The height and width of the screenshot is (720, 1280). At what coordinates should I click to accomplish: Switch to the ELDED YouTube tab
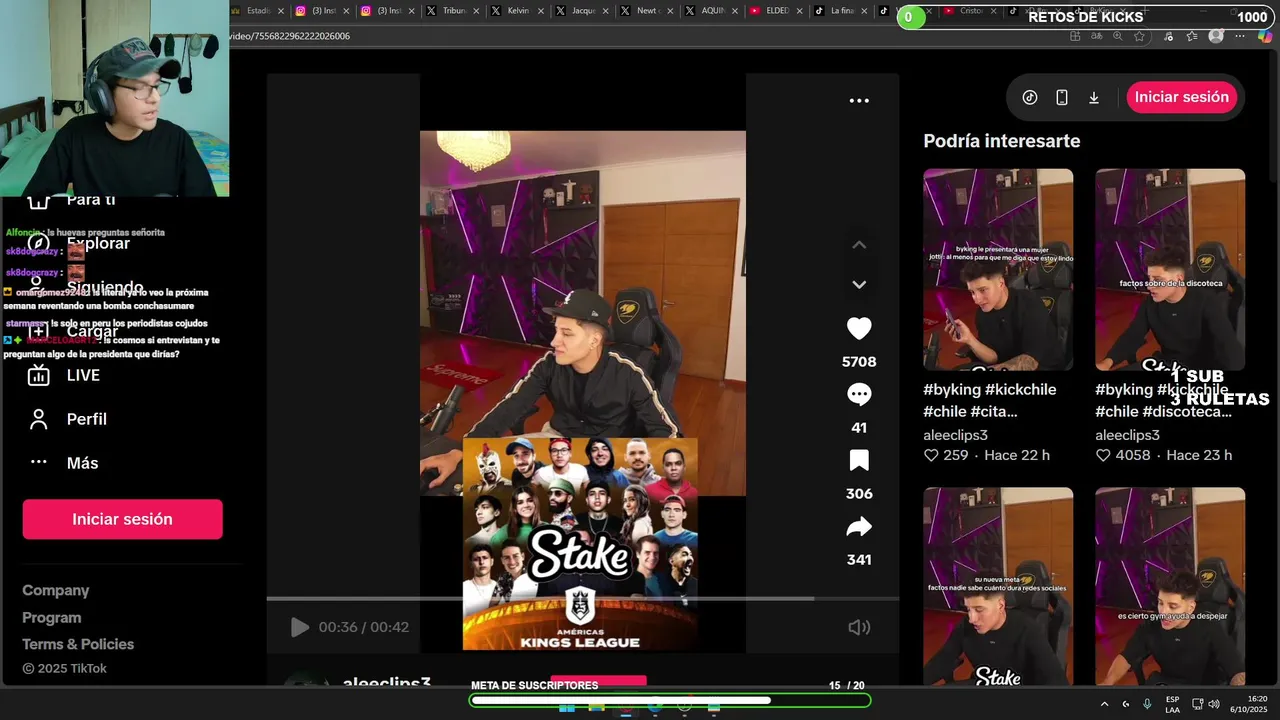[x=776, y=11]
